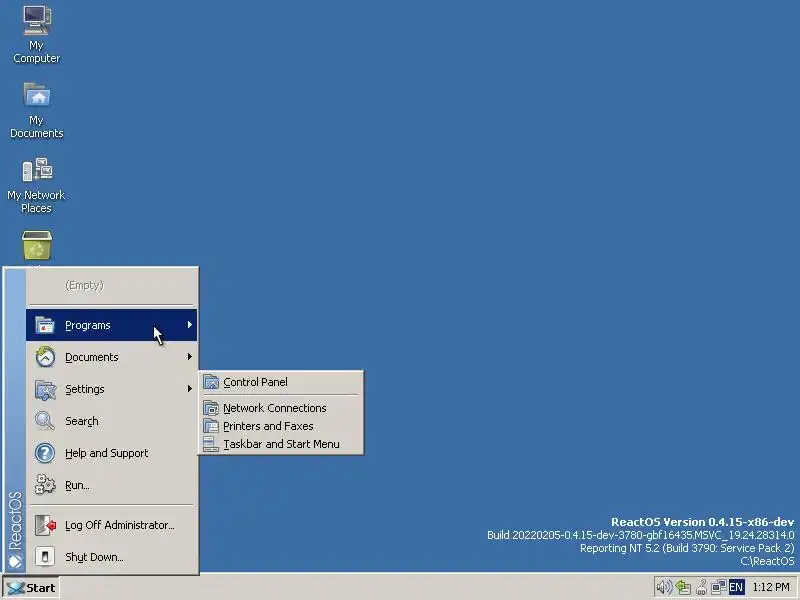Click the Shut Down power icon
800x600 pixels.
click(x=45, y=557)
